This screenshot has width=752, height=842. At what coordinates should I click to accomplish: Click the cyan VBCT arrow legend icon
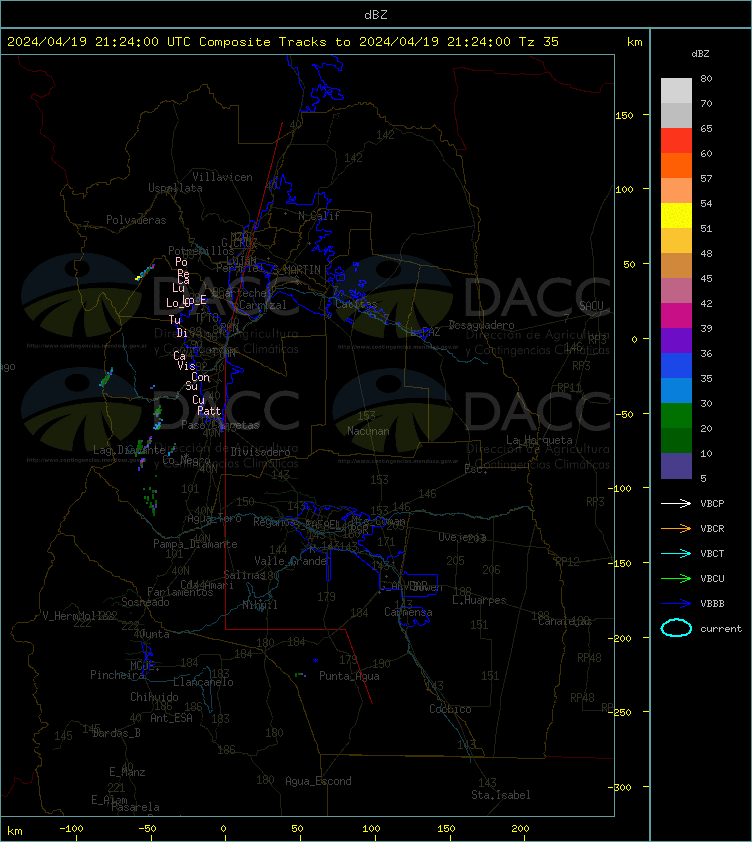coord(676,553)
